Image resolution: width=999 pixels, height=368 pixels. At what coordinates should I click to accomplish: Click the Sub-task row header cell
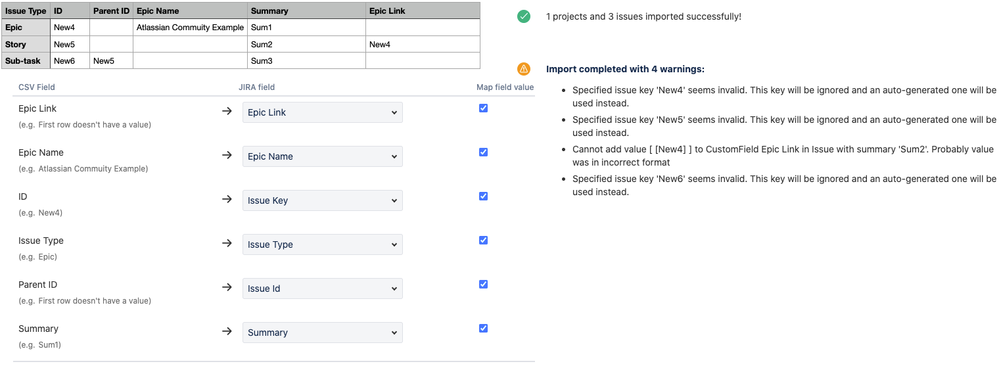pyautogui.click(x=25, y=60)
